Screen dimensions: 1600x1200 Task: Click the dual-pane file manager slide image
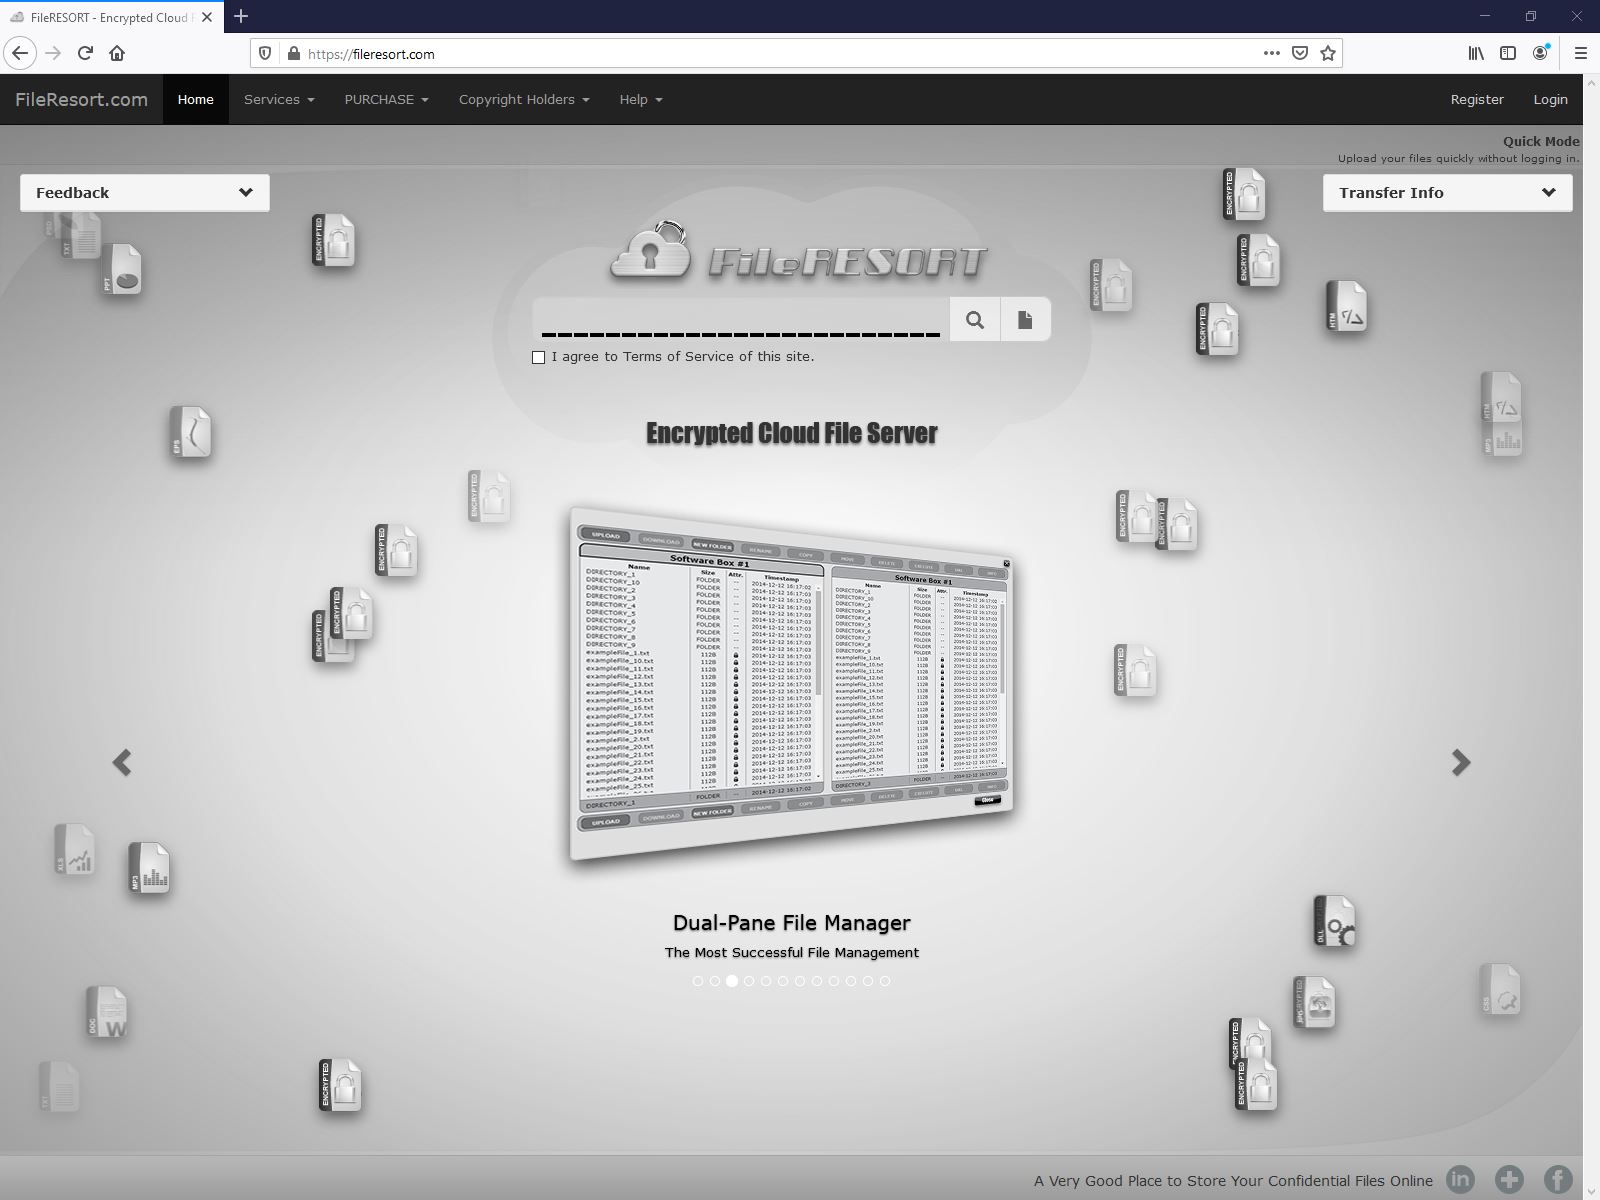792,684
